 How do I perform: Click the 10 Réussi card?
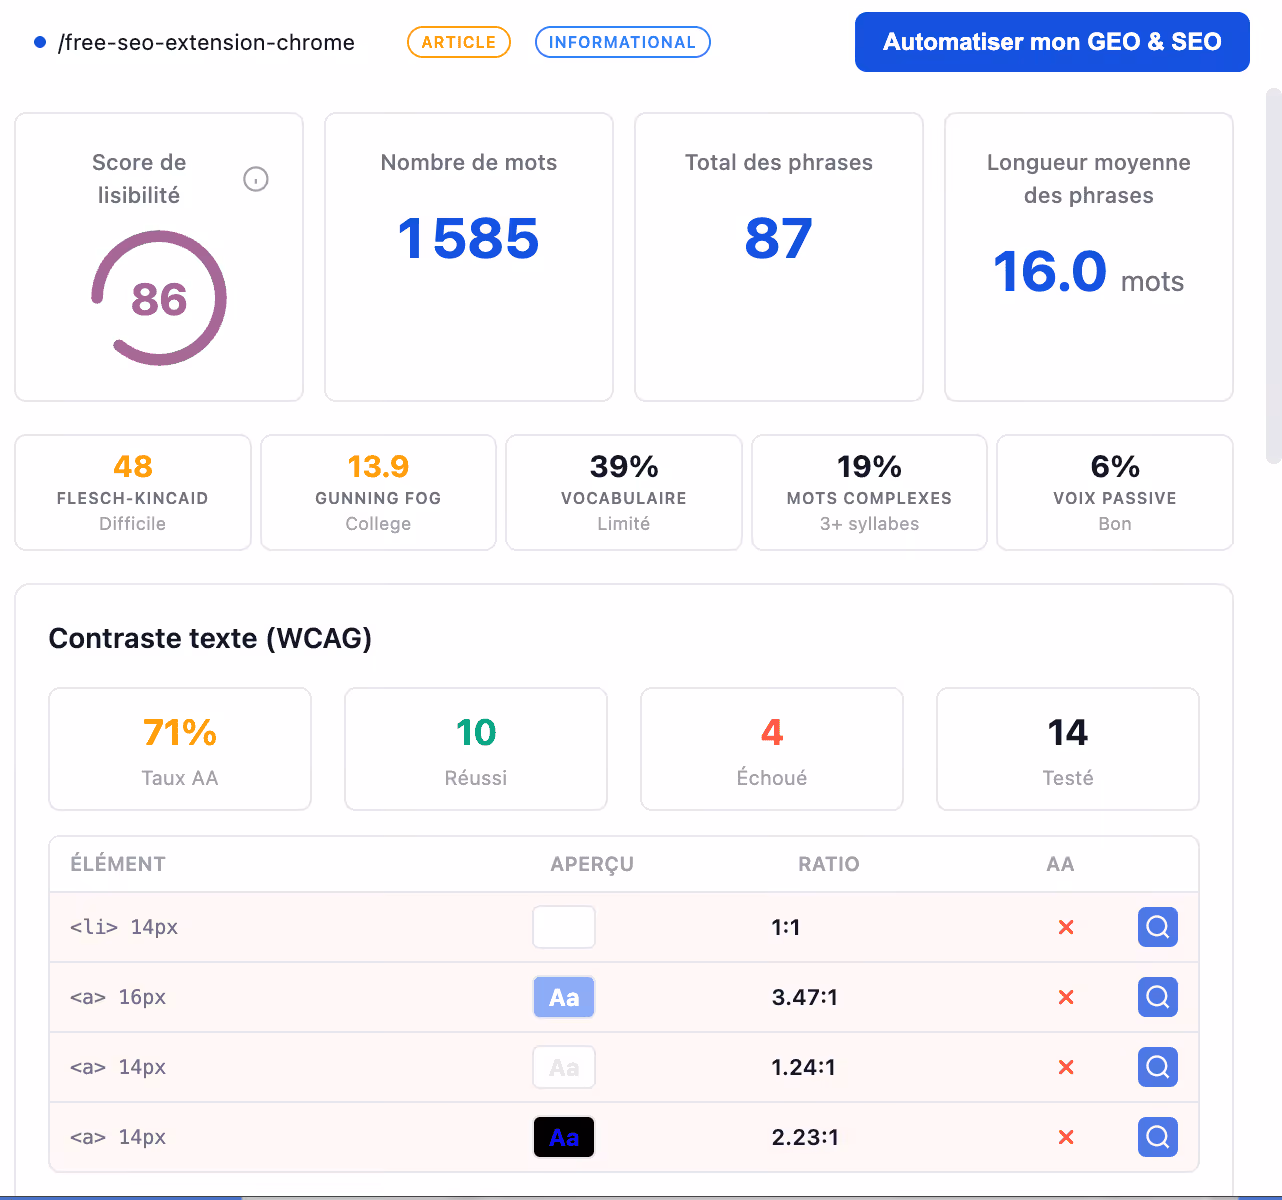point(476,749)
